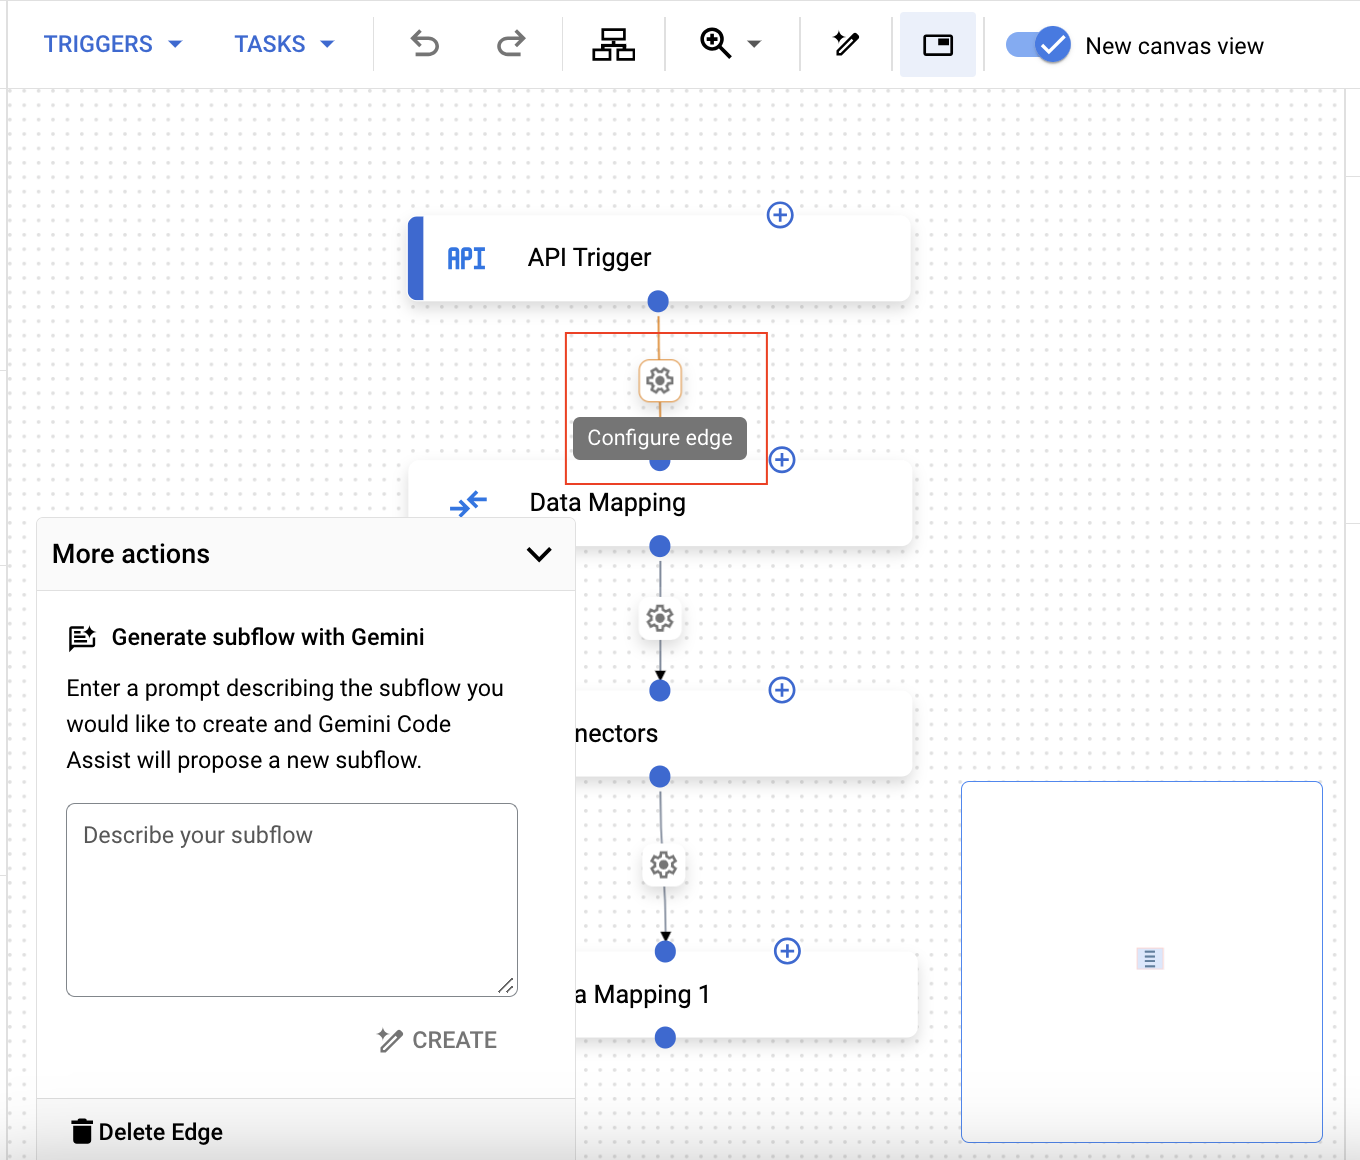Open the TASKS dropdown menu

(x=284, y=44)
